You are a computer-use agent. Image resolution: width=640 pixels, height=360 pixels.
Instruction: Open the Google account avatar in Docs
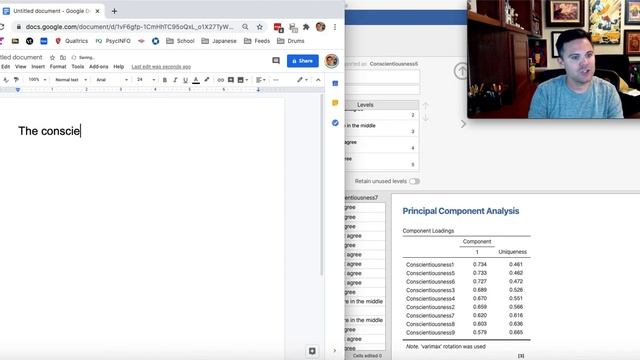pyautogui.click(x=331, y=61)
